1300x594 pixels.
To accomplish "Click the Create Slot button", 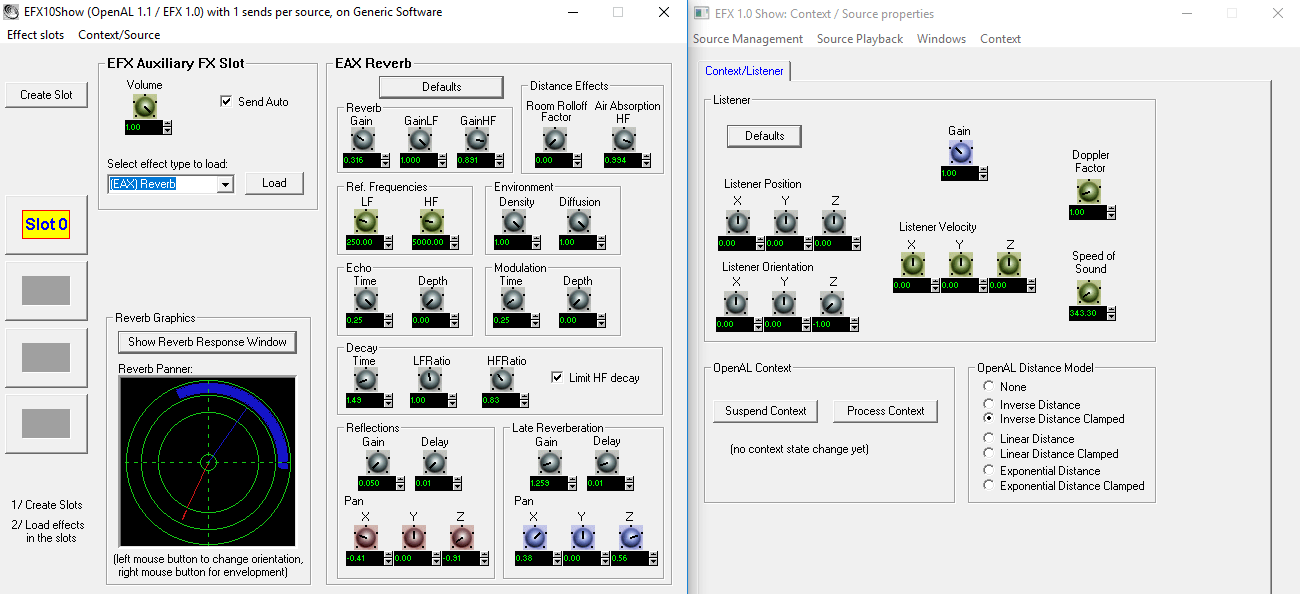I will coord(46,95).
